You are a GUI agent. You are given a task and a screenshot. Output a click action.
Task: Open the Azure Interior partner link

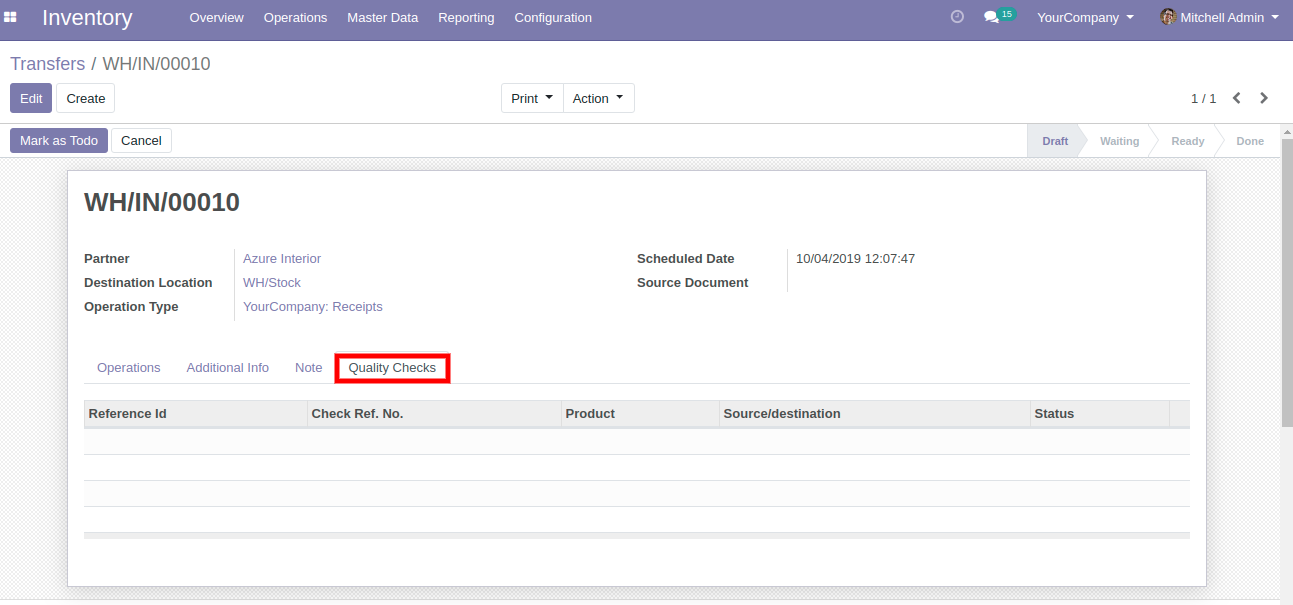pyautogui.click(x=282, y=259)
